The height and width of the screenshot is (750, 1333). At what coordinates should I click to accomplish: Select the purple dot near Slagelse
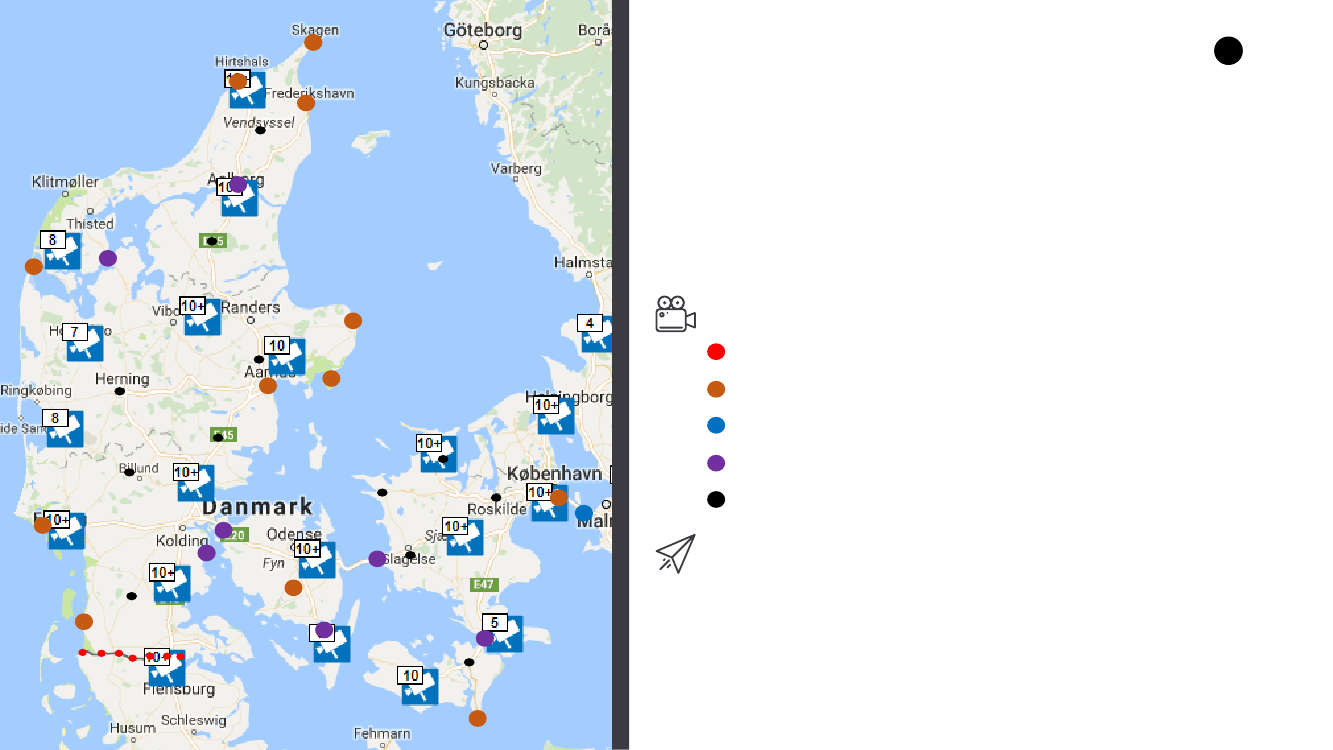click(377, 559)
